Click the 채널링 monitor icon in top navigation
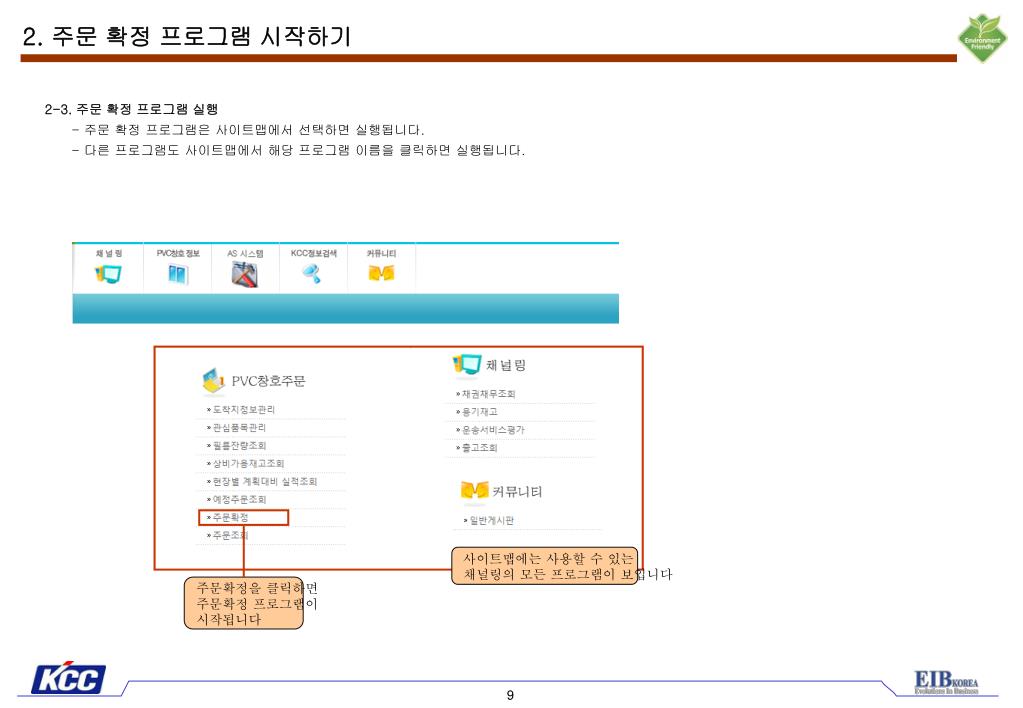1023x708 pixels. click(108, 274)
